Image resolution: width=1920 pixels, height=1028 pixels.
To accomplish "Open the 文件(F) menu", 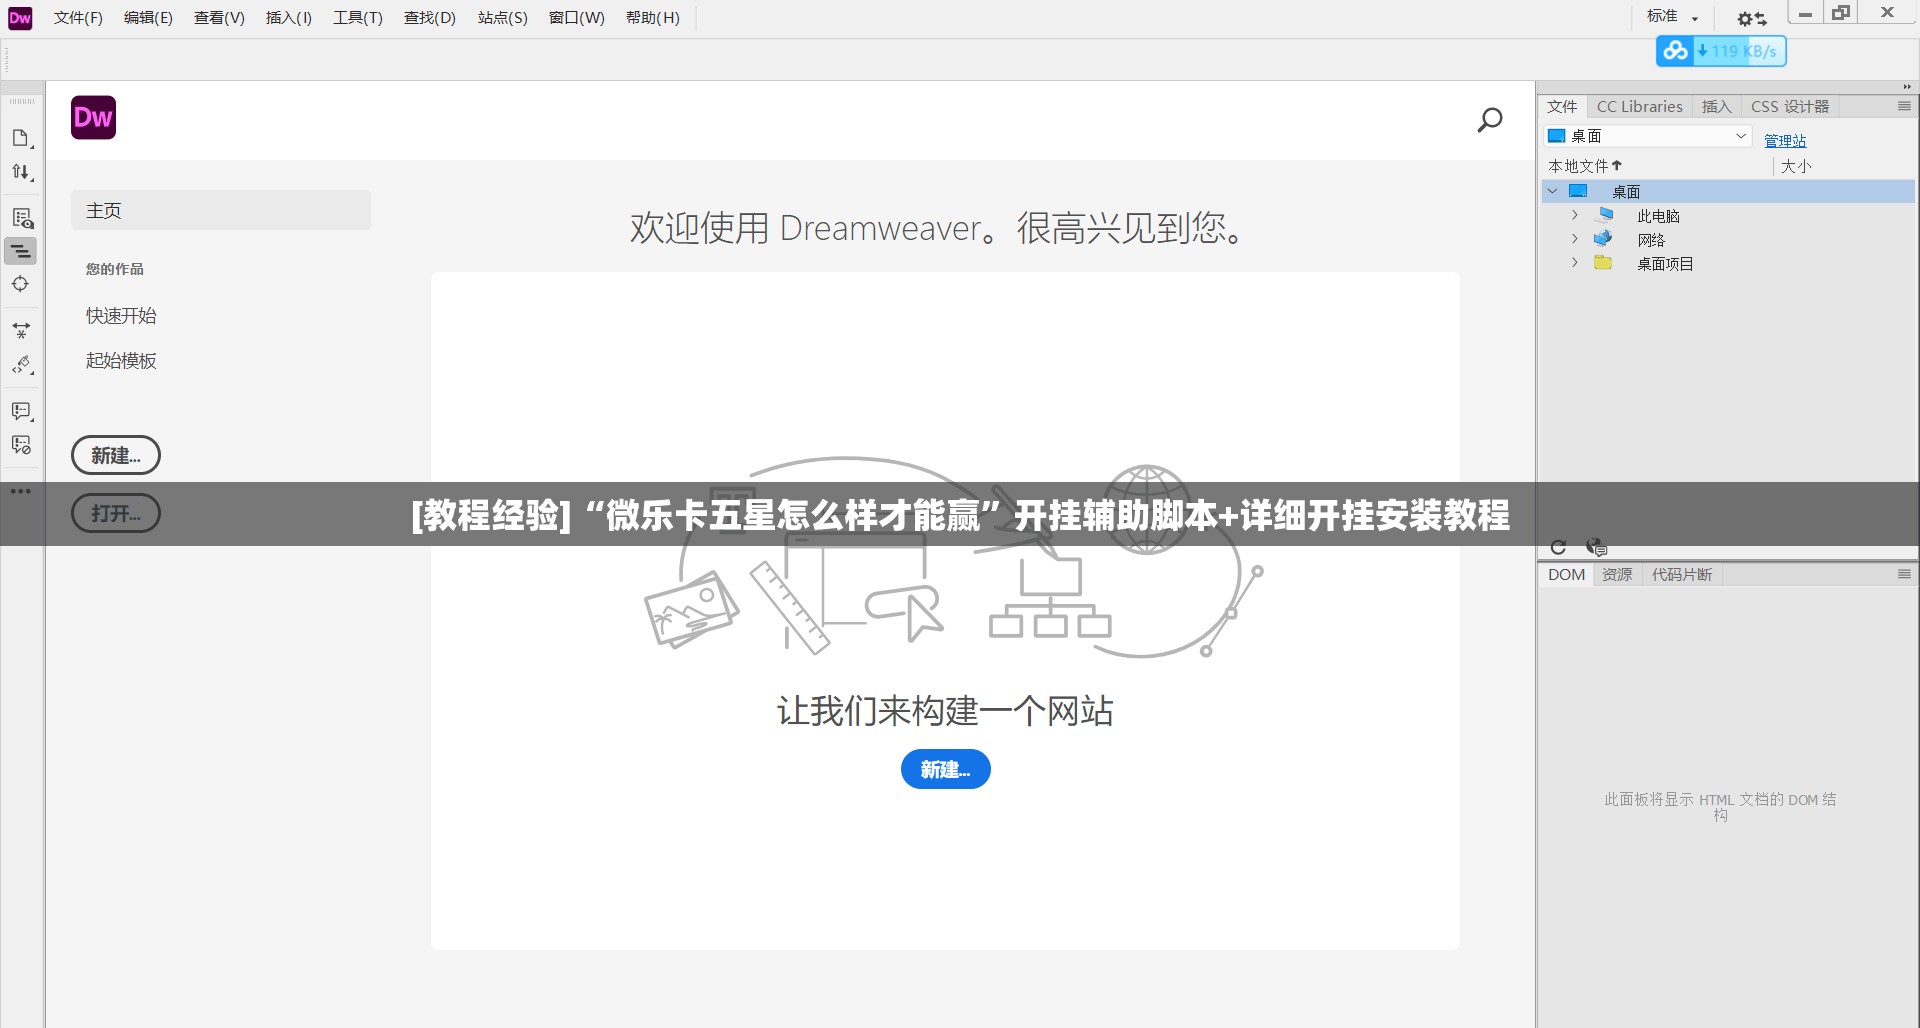I will tap(78, 18).
